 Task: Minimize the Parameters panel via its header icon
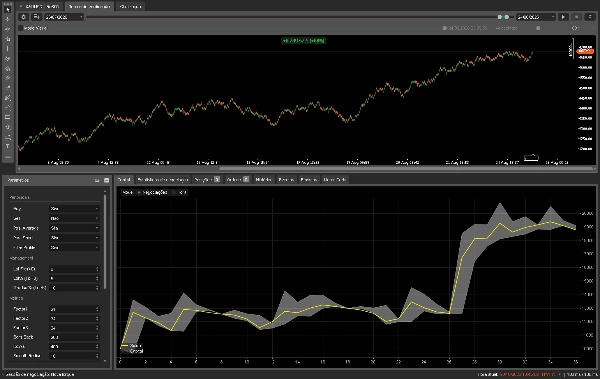pos(97,180)
